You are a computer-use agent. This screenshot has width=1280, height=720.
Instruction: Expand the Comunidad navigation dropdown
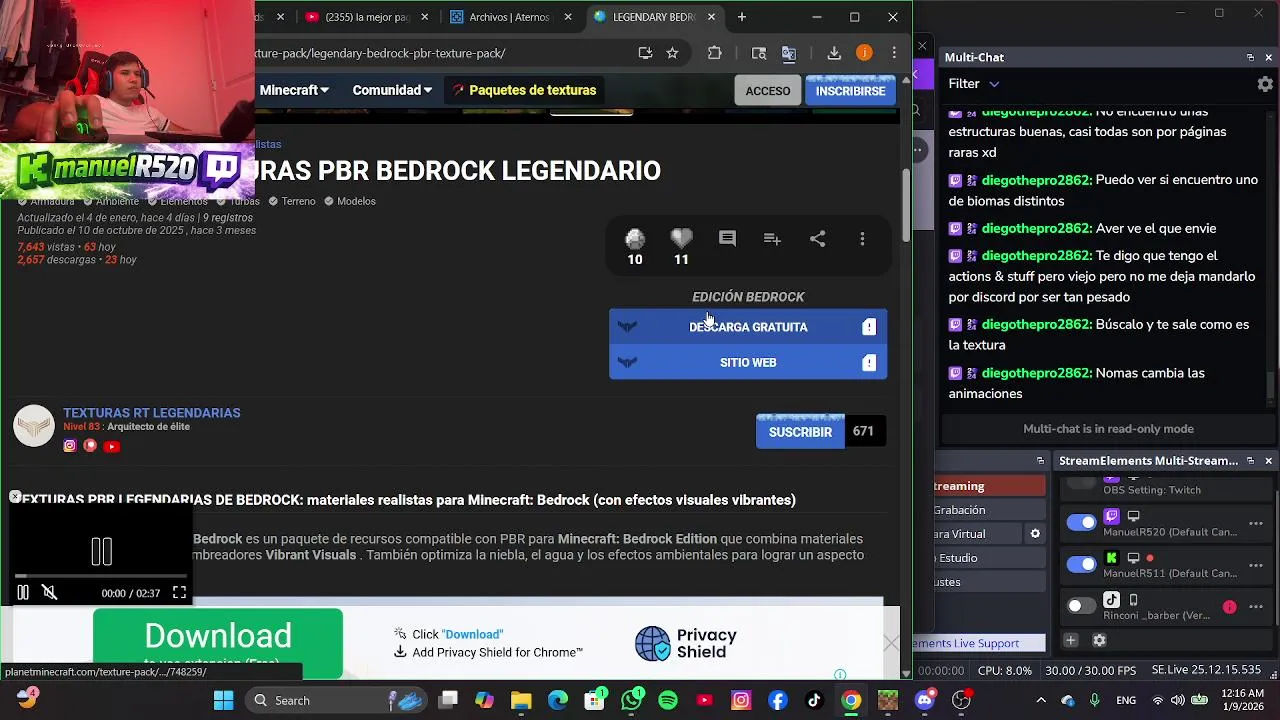tap(392, 90)
